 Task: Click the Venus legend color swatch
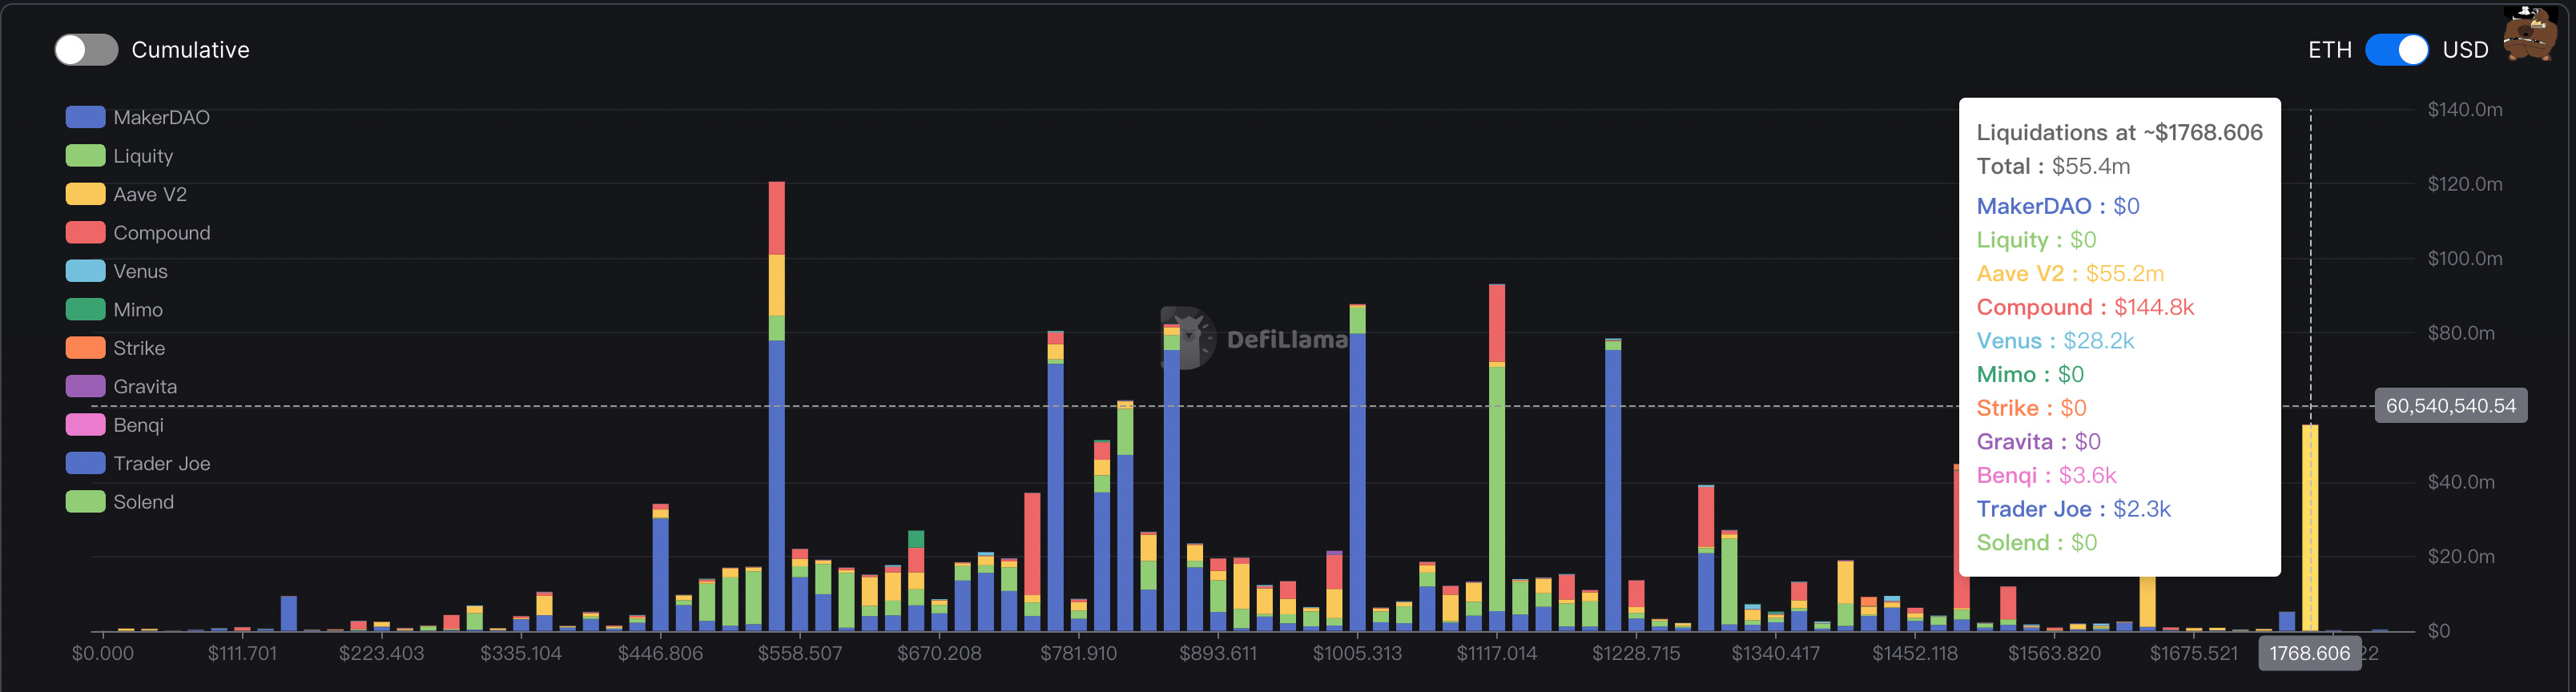(85, 271)
